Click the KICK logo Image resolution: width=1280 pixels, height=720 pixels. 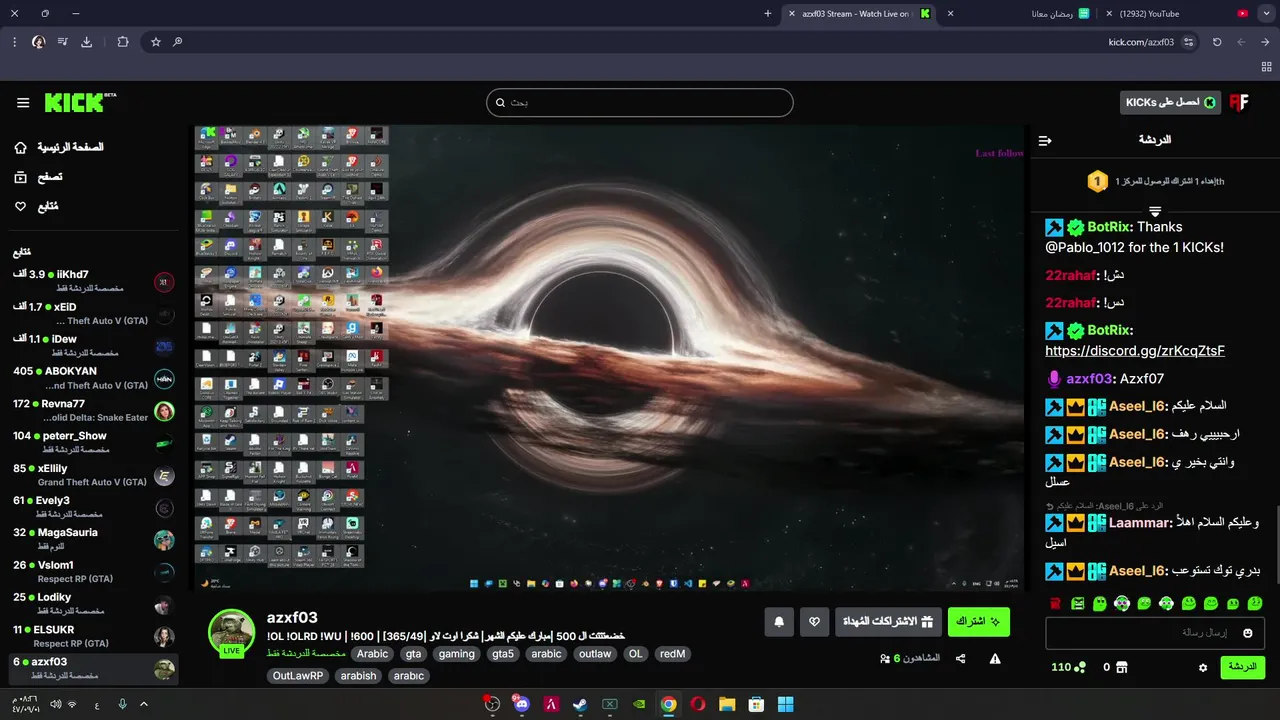point(80,102)
